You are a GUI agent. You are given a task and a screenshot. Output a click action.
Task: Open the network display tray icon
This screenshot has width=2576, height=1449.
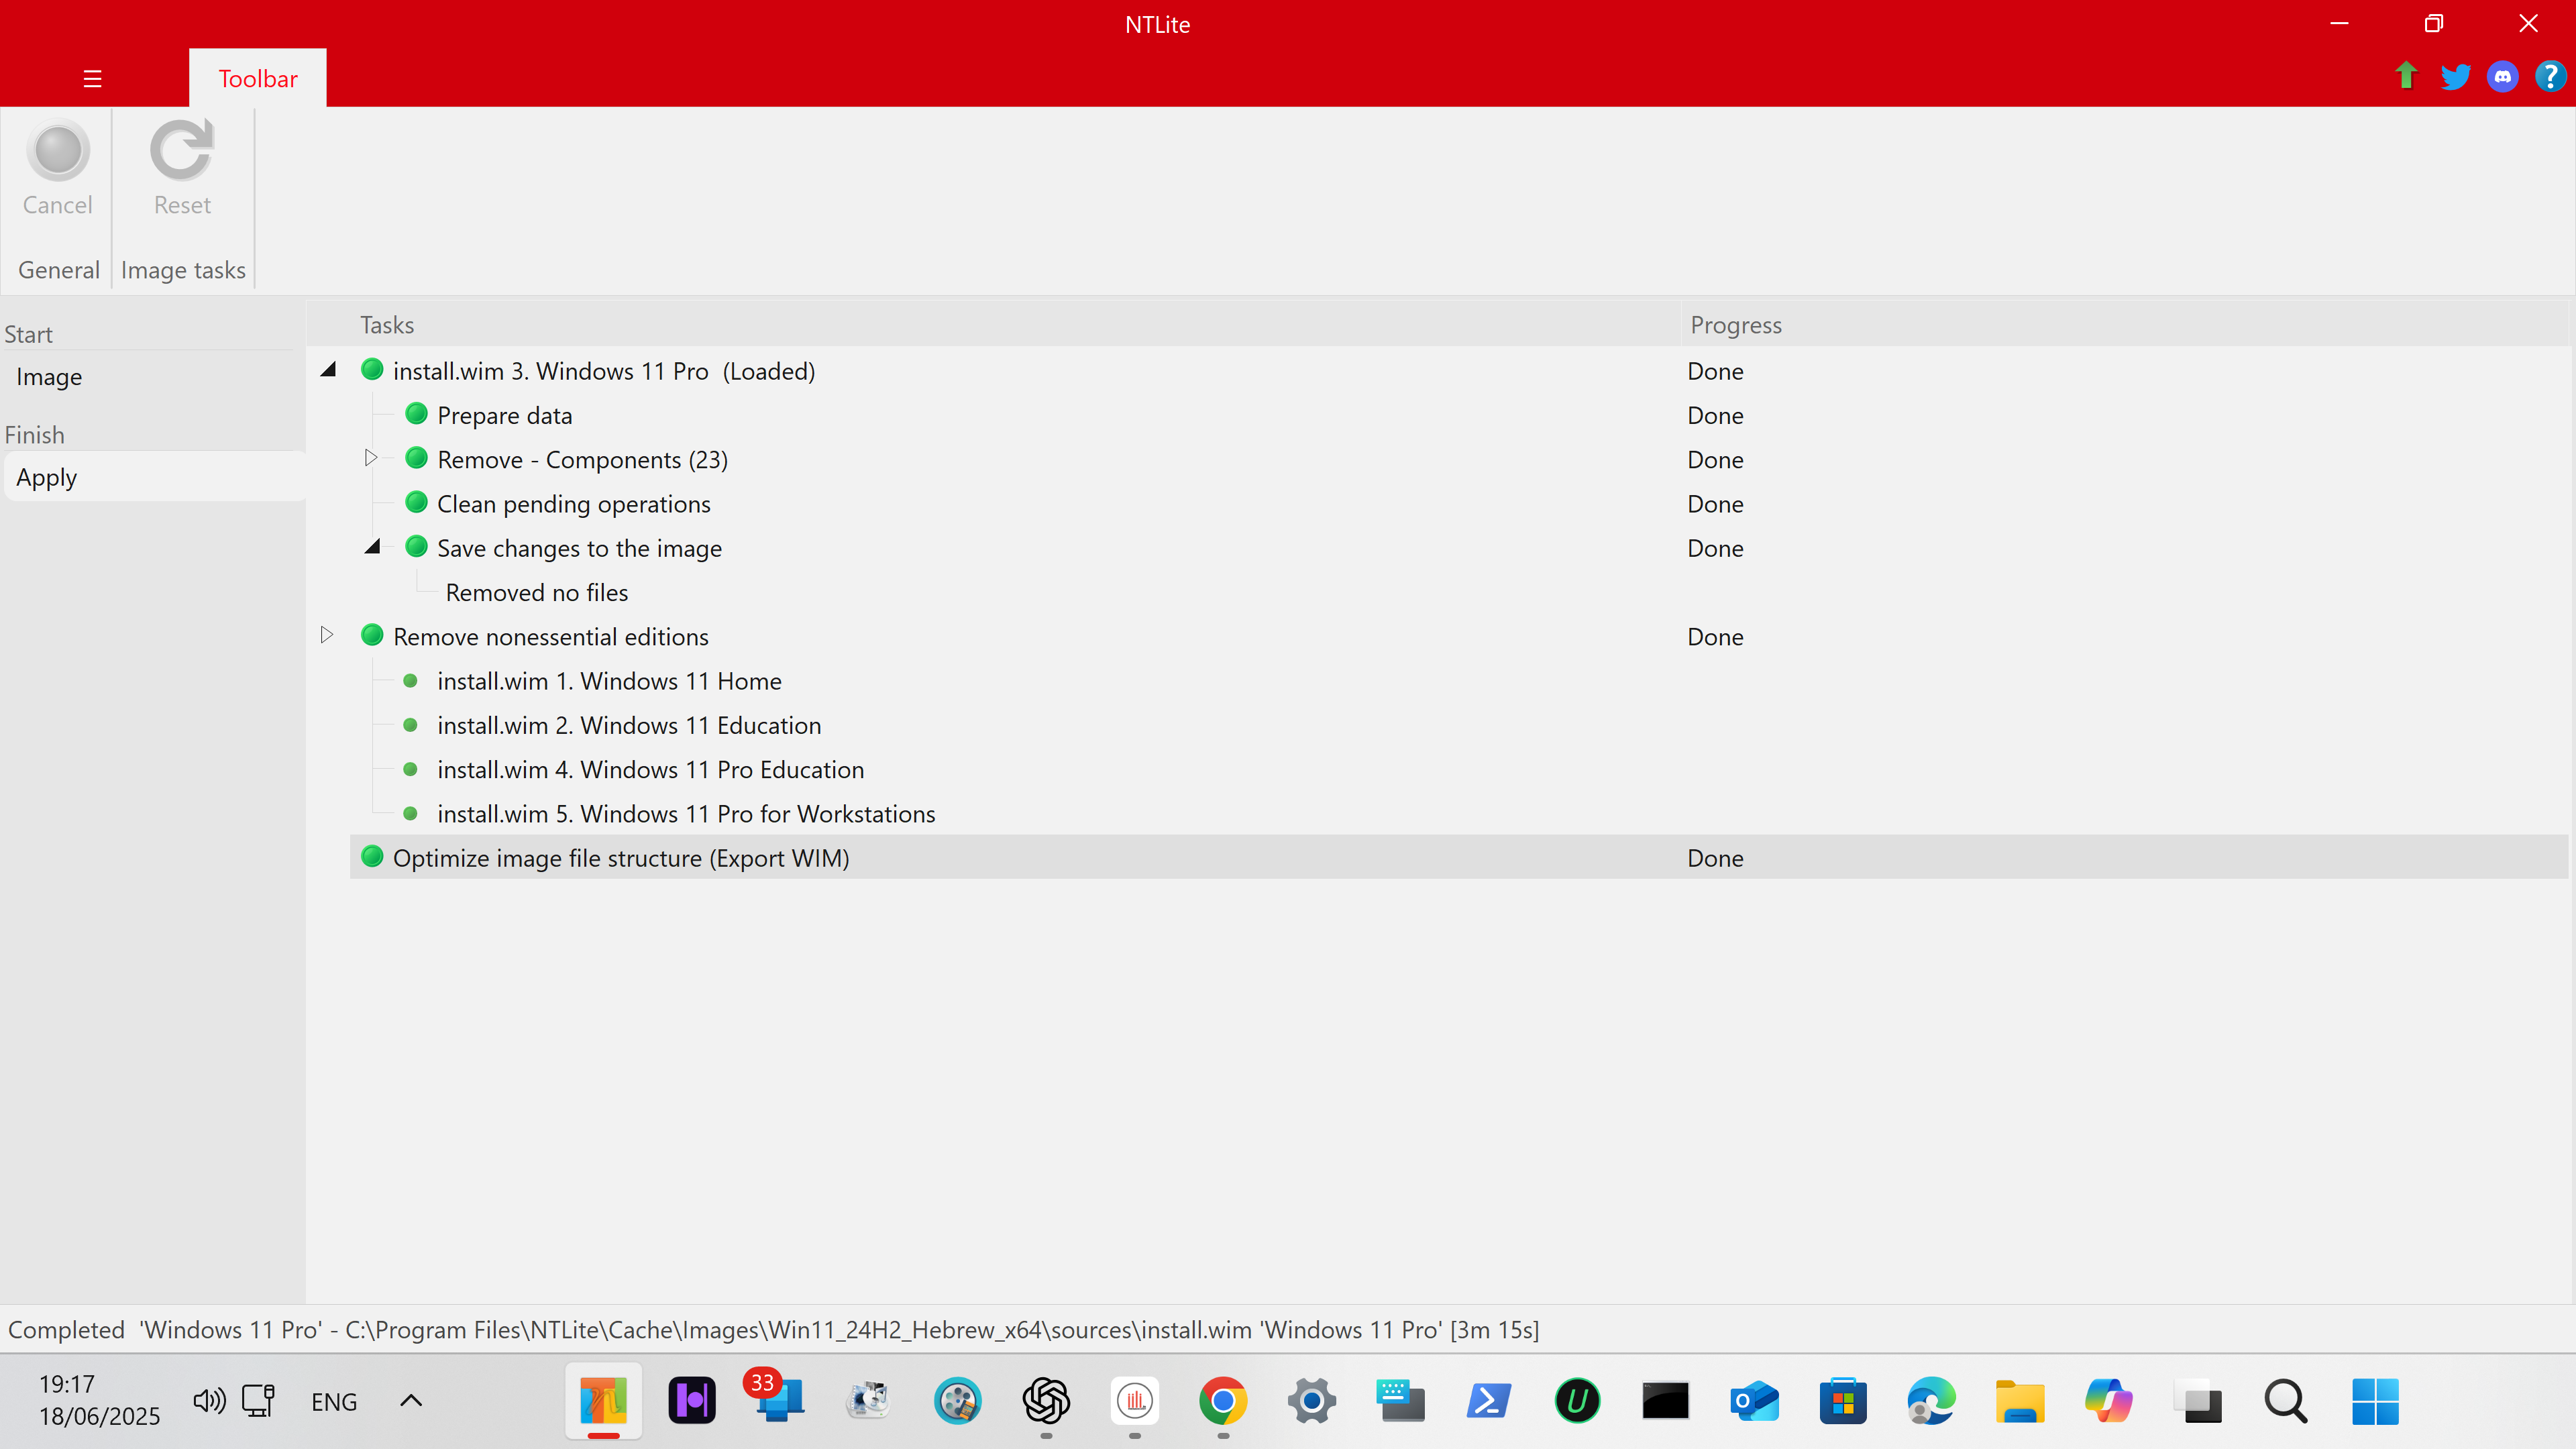point(259,1401)
